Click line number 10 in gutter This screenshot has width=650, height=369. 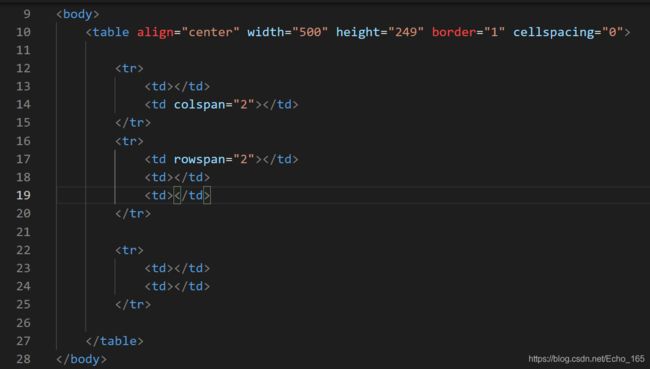(23, 32)
